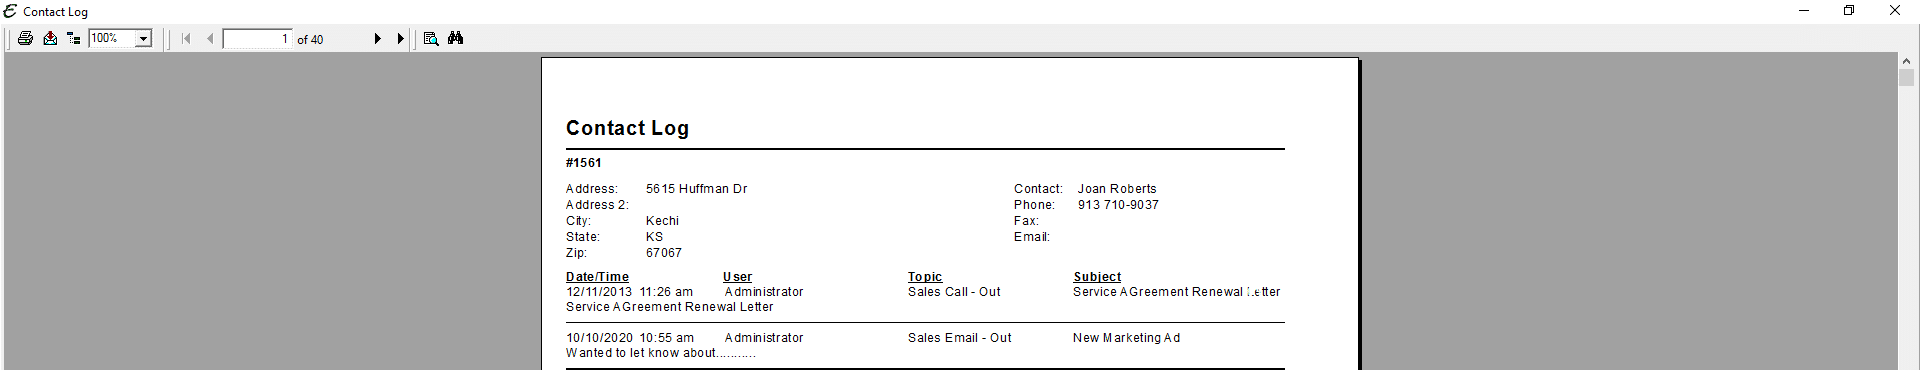Click the 'Subject' column header
Viewport: 1920px width, 370px height.
1097,277
